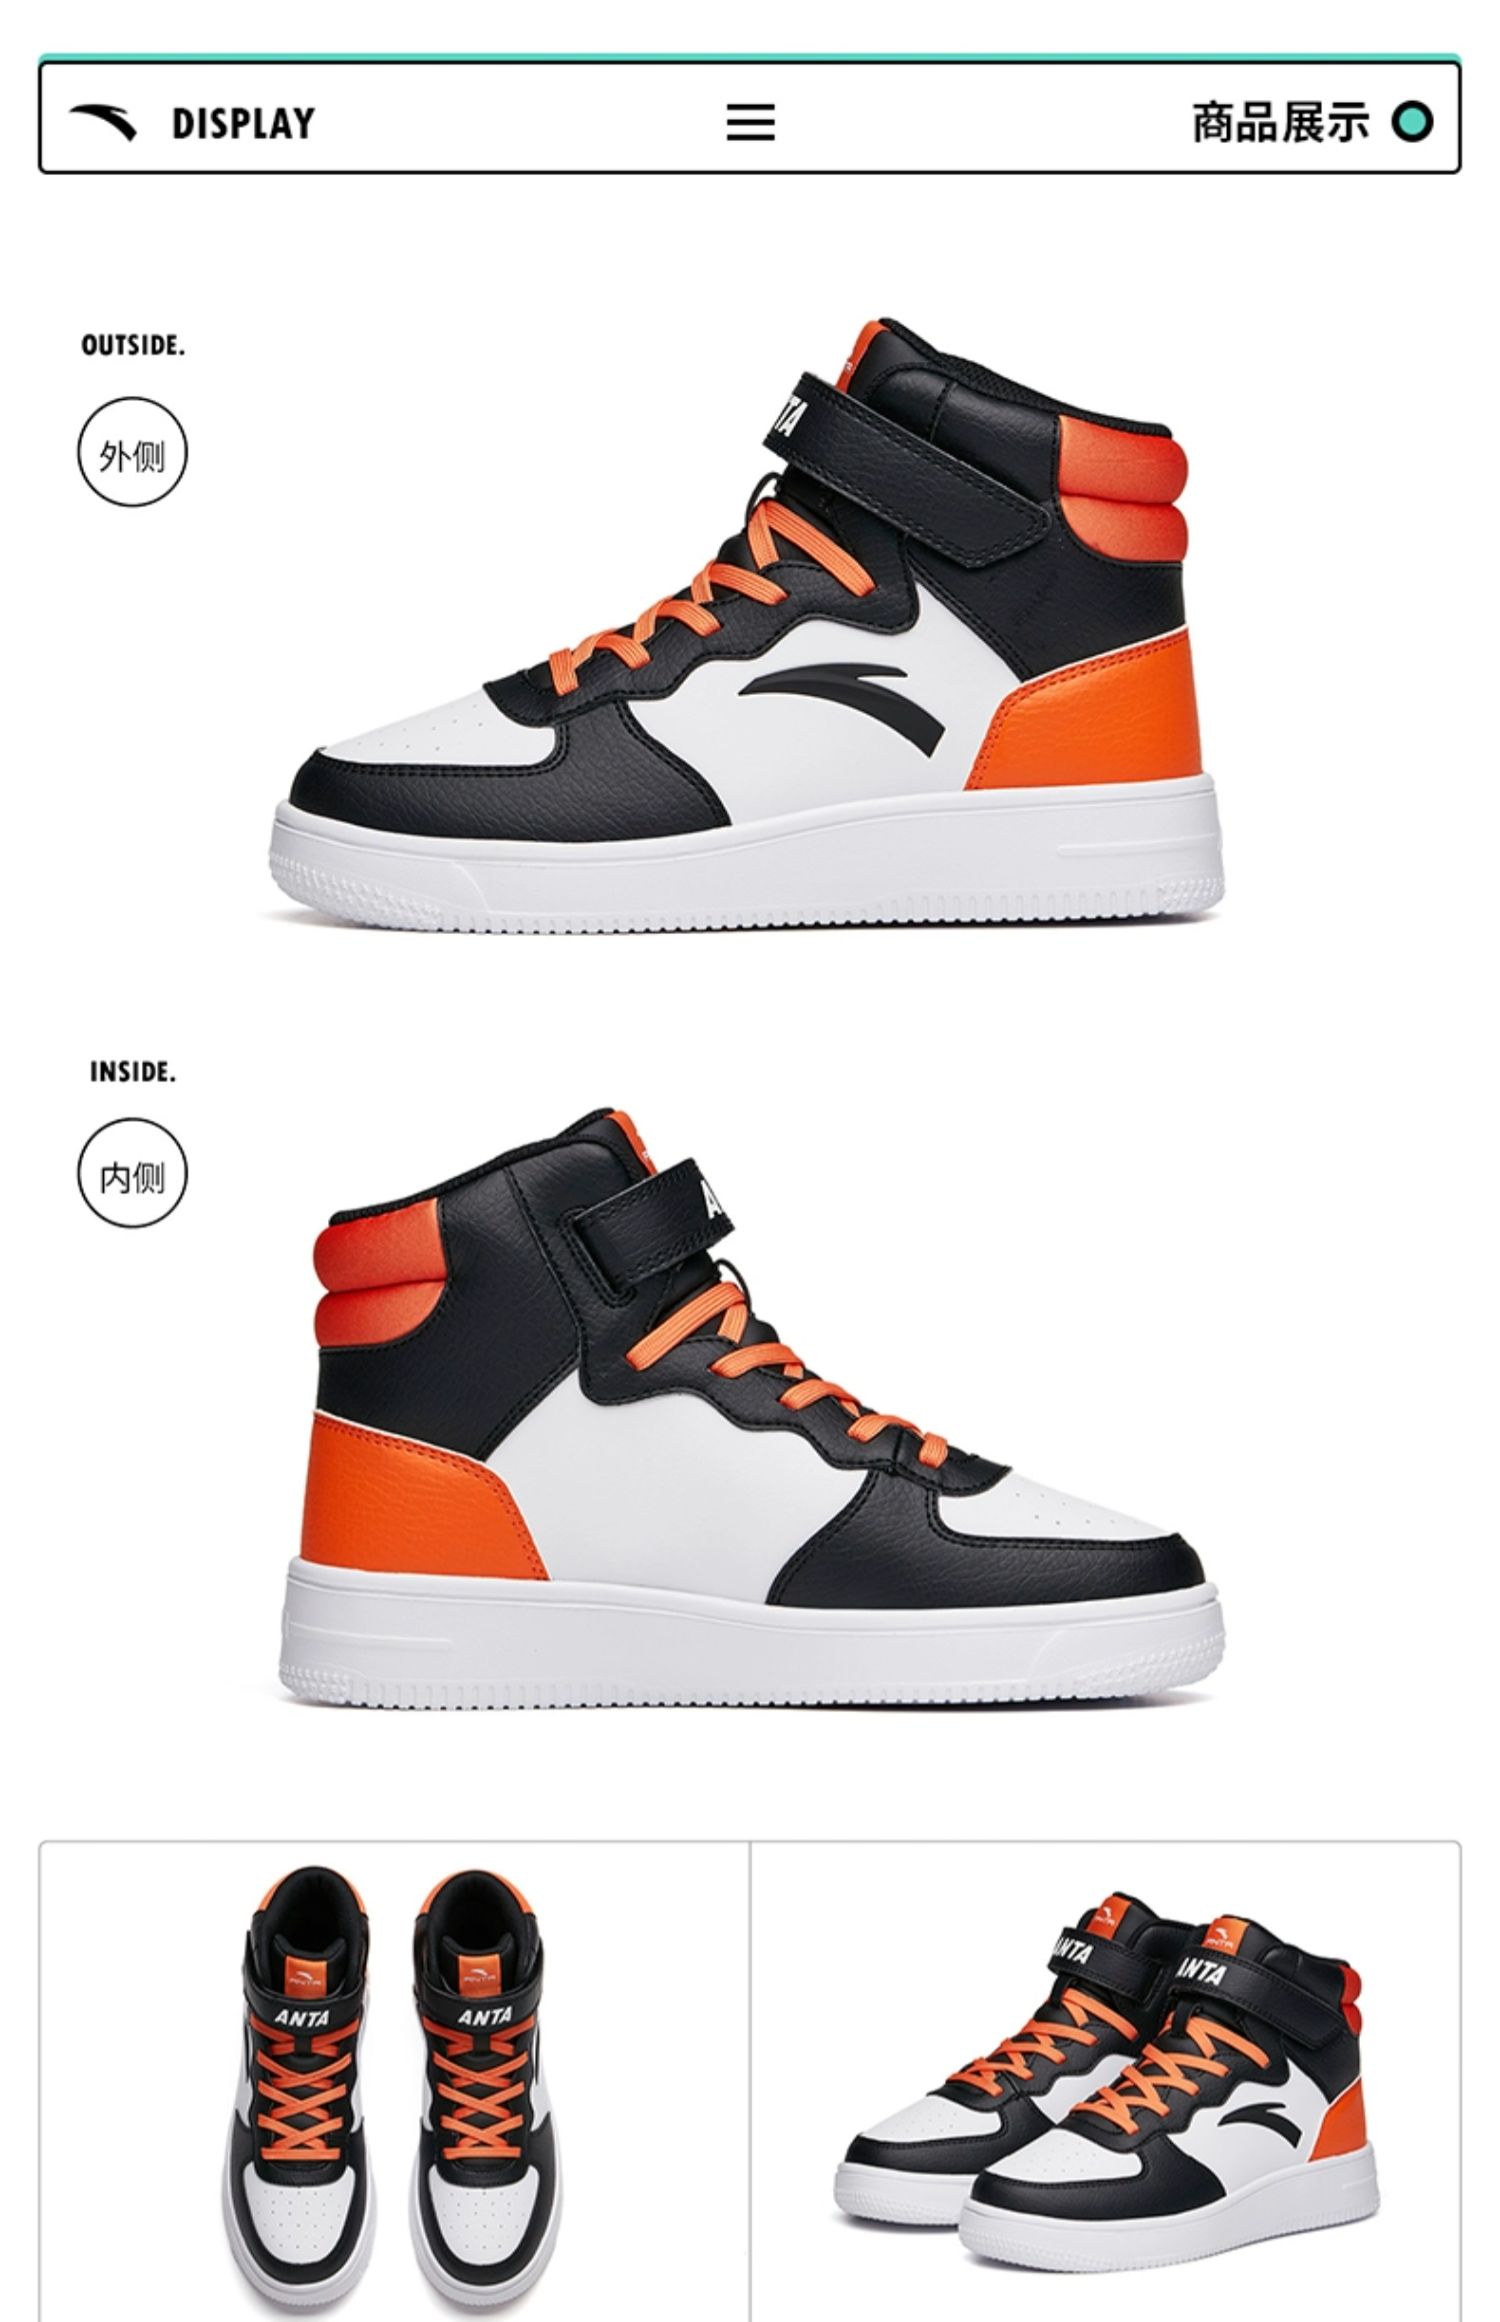Click the OUTSIDE. label

[133, 346]
